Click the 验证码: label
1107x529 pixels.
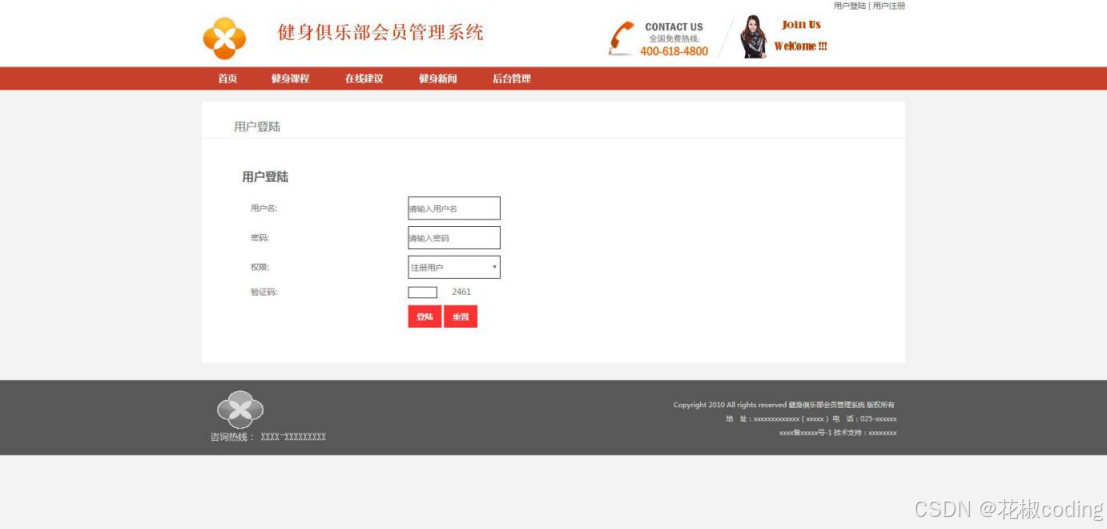click(263, 292)
